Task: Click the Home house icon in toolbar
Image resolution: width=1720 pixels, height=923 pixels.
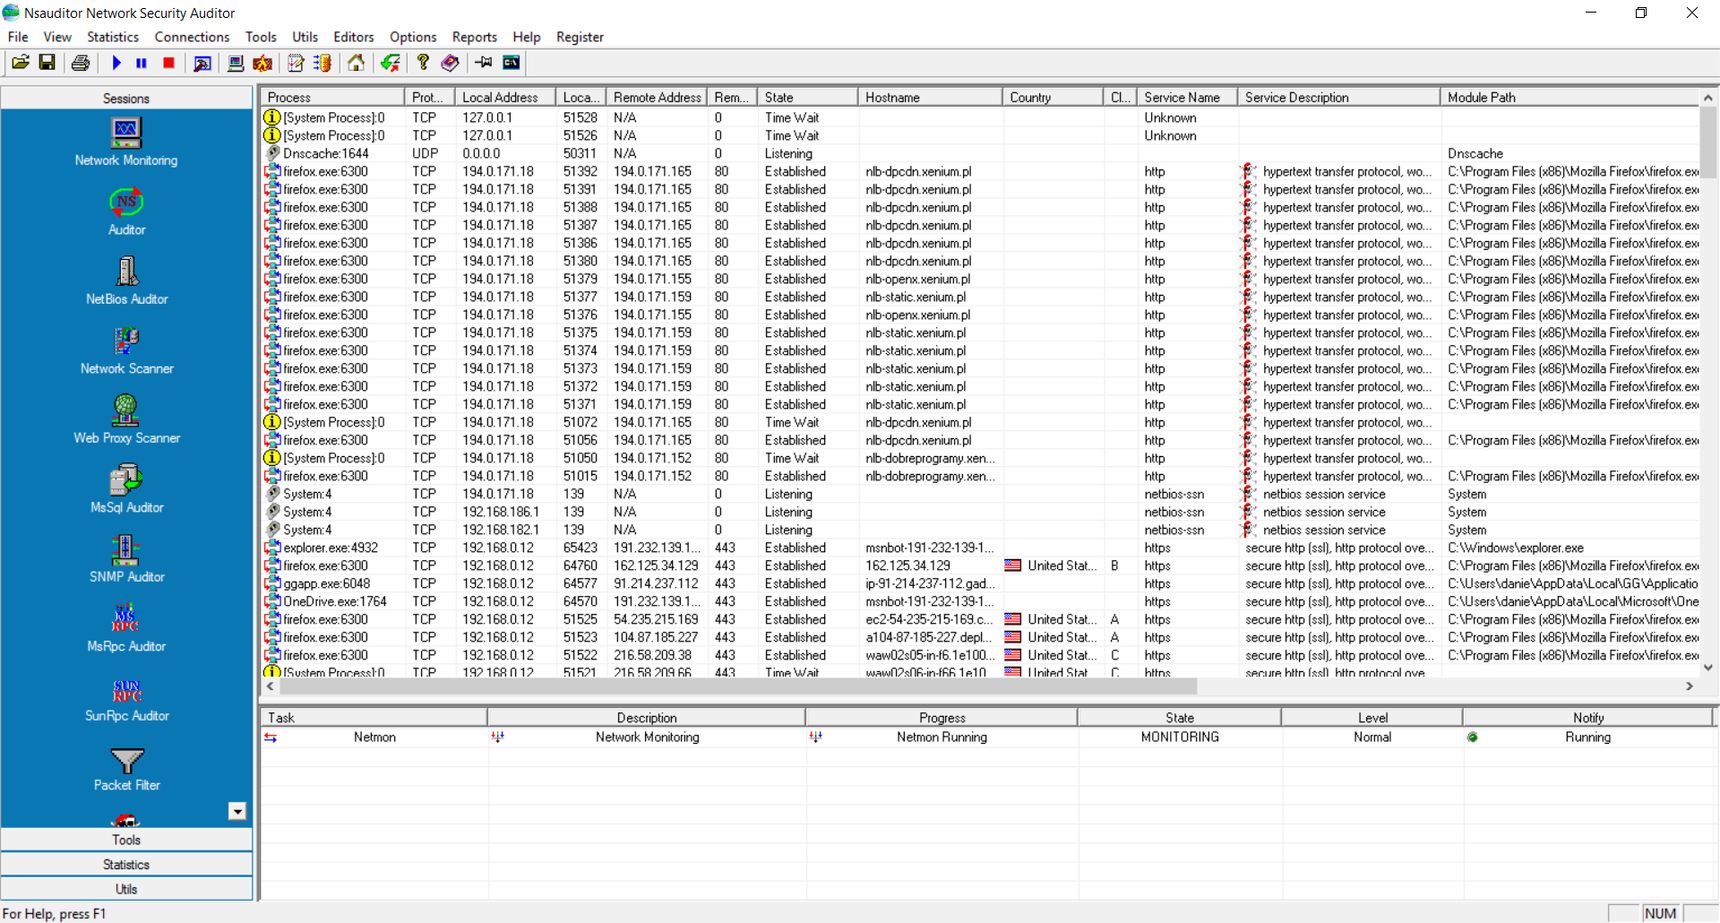Action: coord(356,63)
